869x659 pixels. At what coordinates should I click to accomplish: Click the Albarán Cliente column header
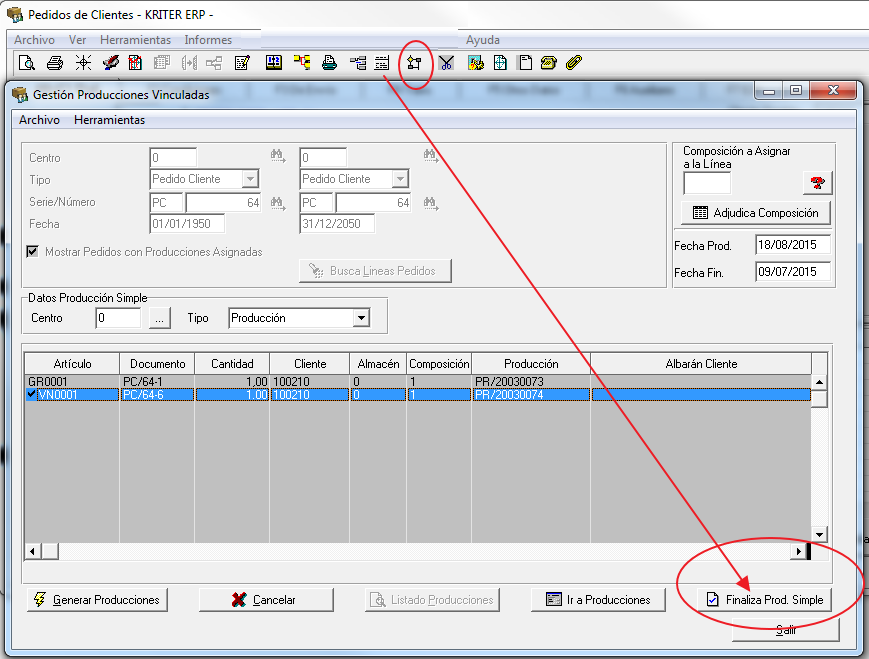[701, 364]
